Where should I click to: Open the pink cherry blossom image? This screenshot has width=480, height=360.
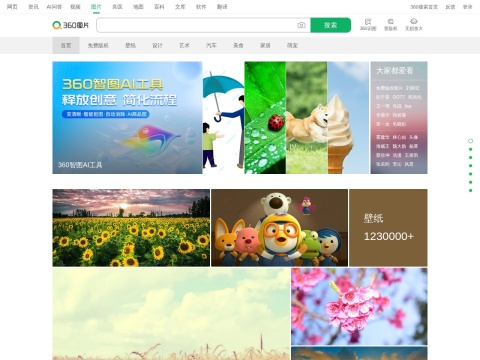click(x=359, y=306)
